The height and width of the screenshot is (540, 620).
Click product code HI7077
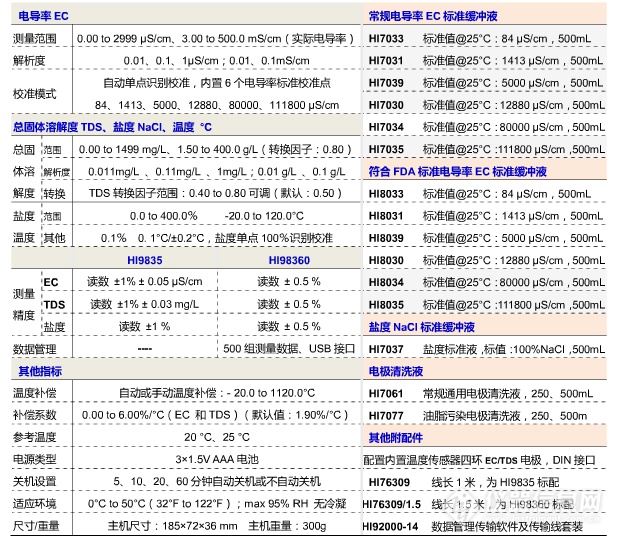pyautogui.click(x=386, y=416)
